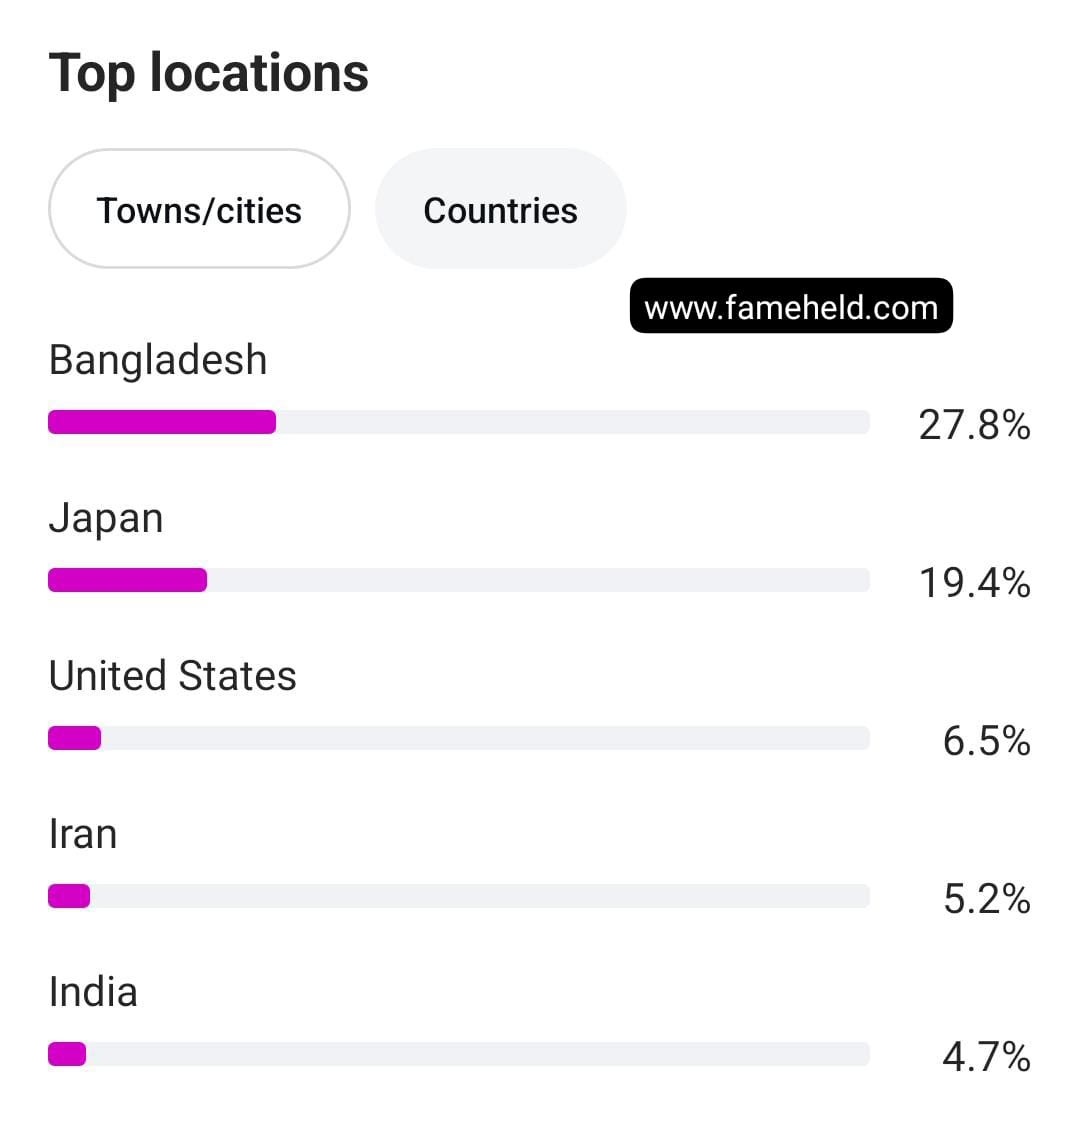The image size is (1080, 1148).
Task: Click the Top locations heading
Action: [x=209, y=73]
